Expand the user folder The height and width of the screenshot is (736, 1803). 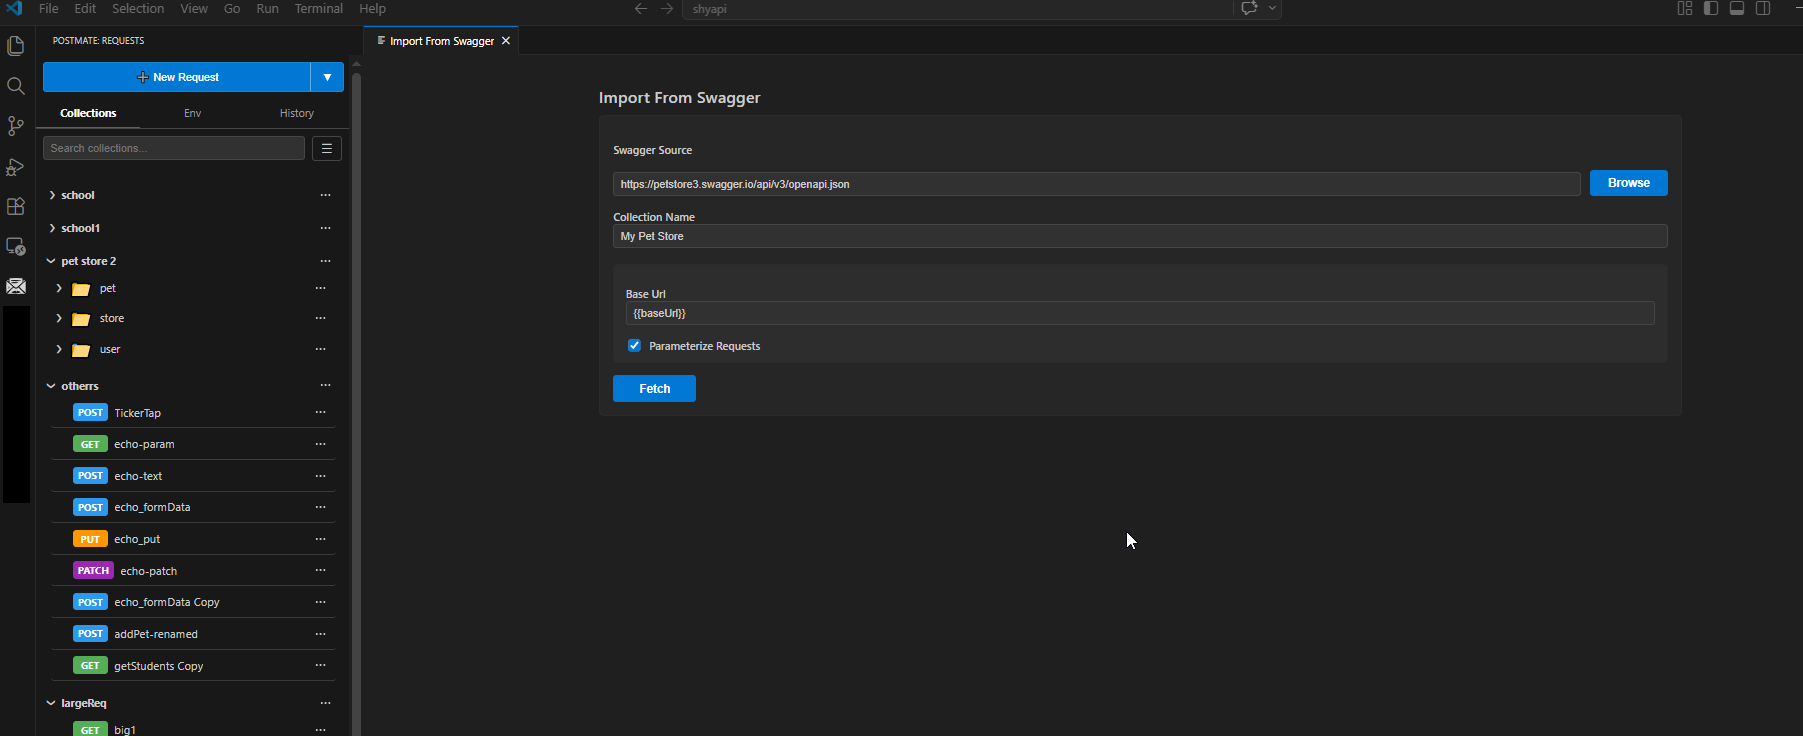(x=59, y=349)
